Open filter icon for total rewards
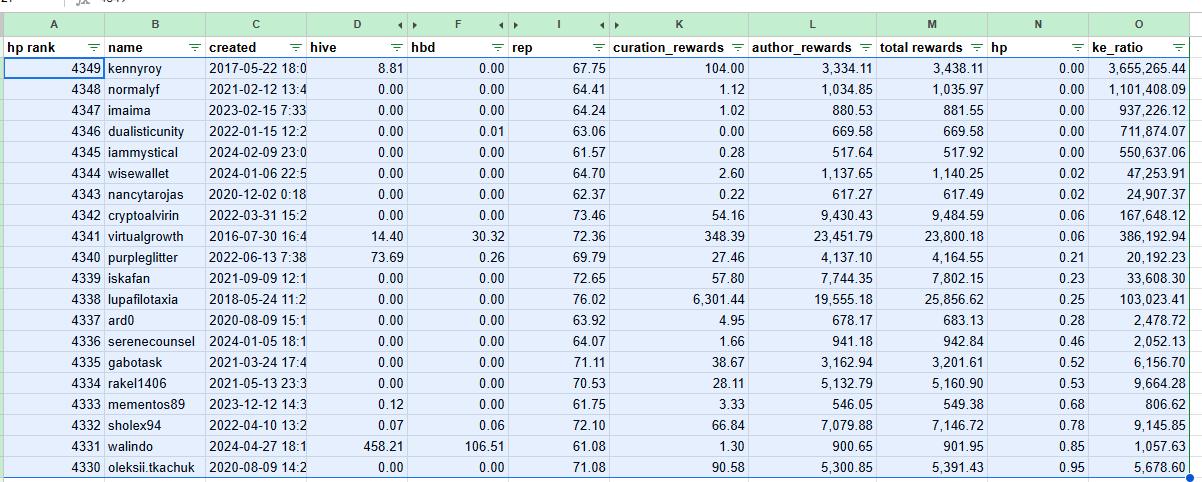The width and height of the screenshot is (1202, 482). coord(976,47)
